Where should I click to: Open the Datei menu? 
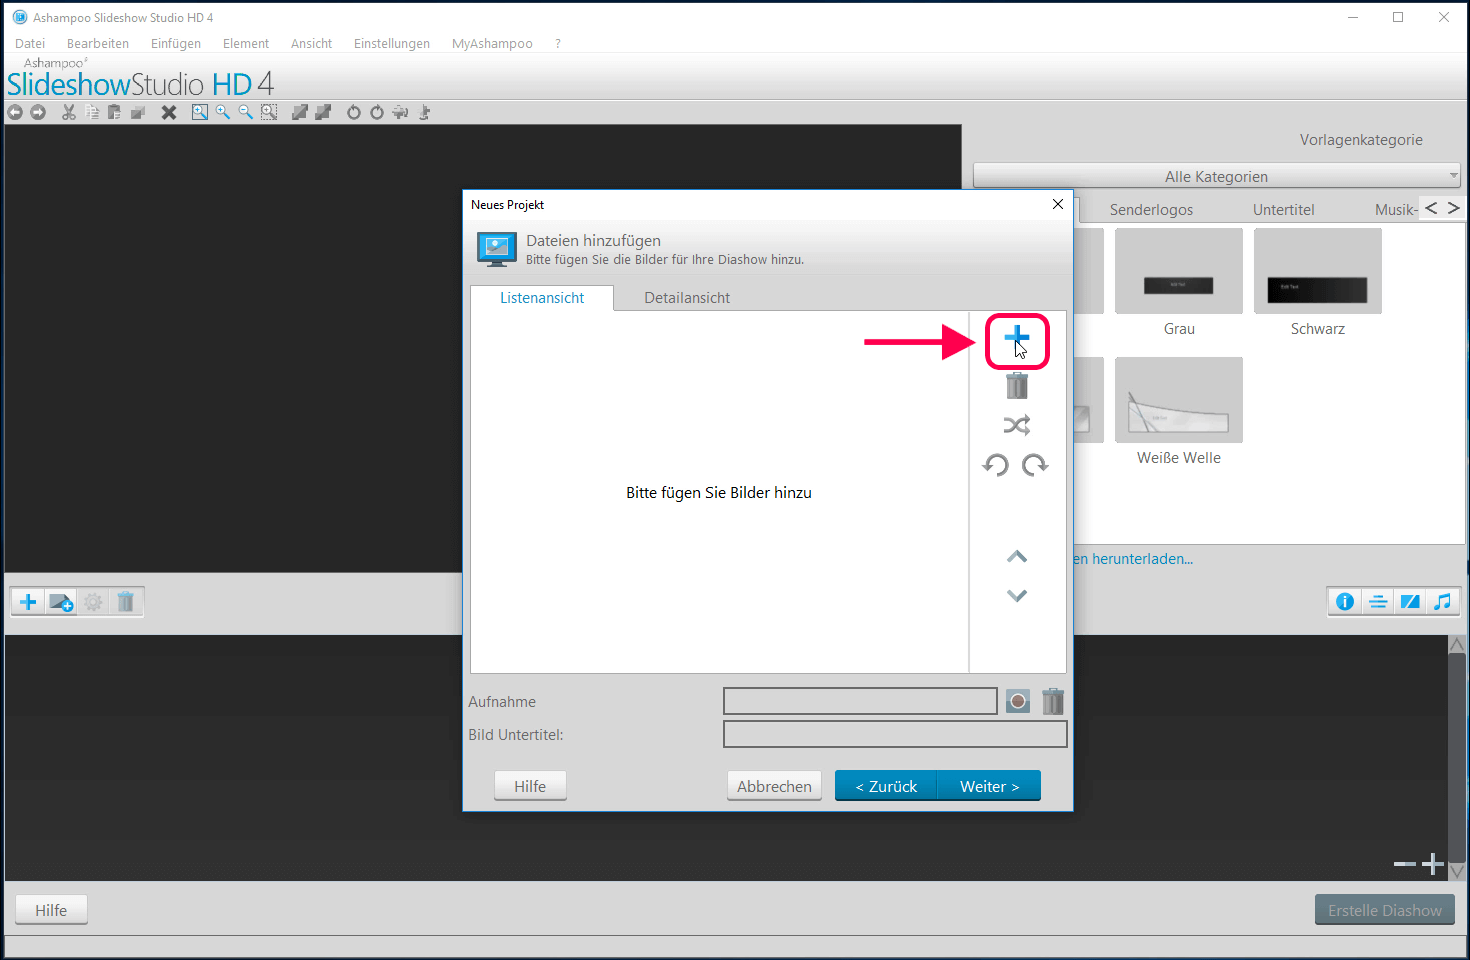[30, 43]
